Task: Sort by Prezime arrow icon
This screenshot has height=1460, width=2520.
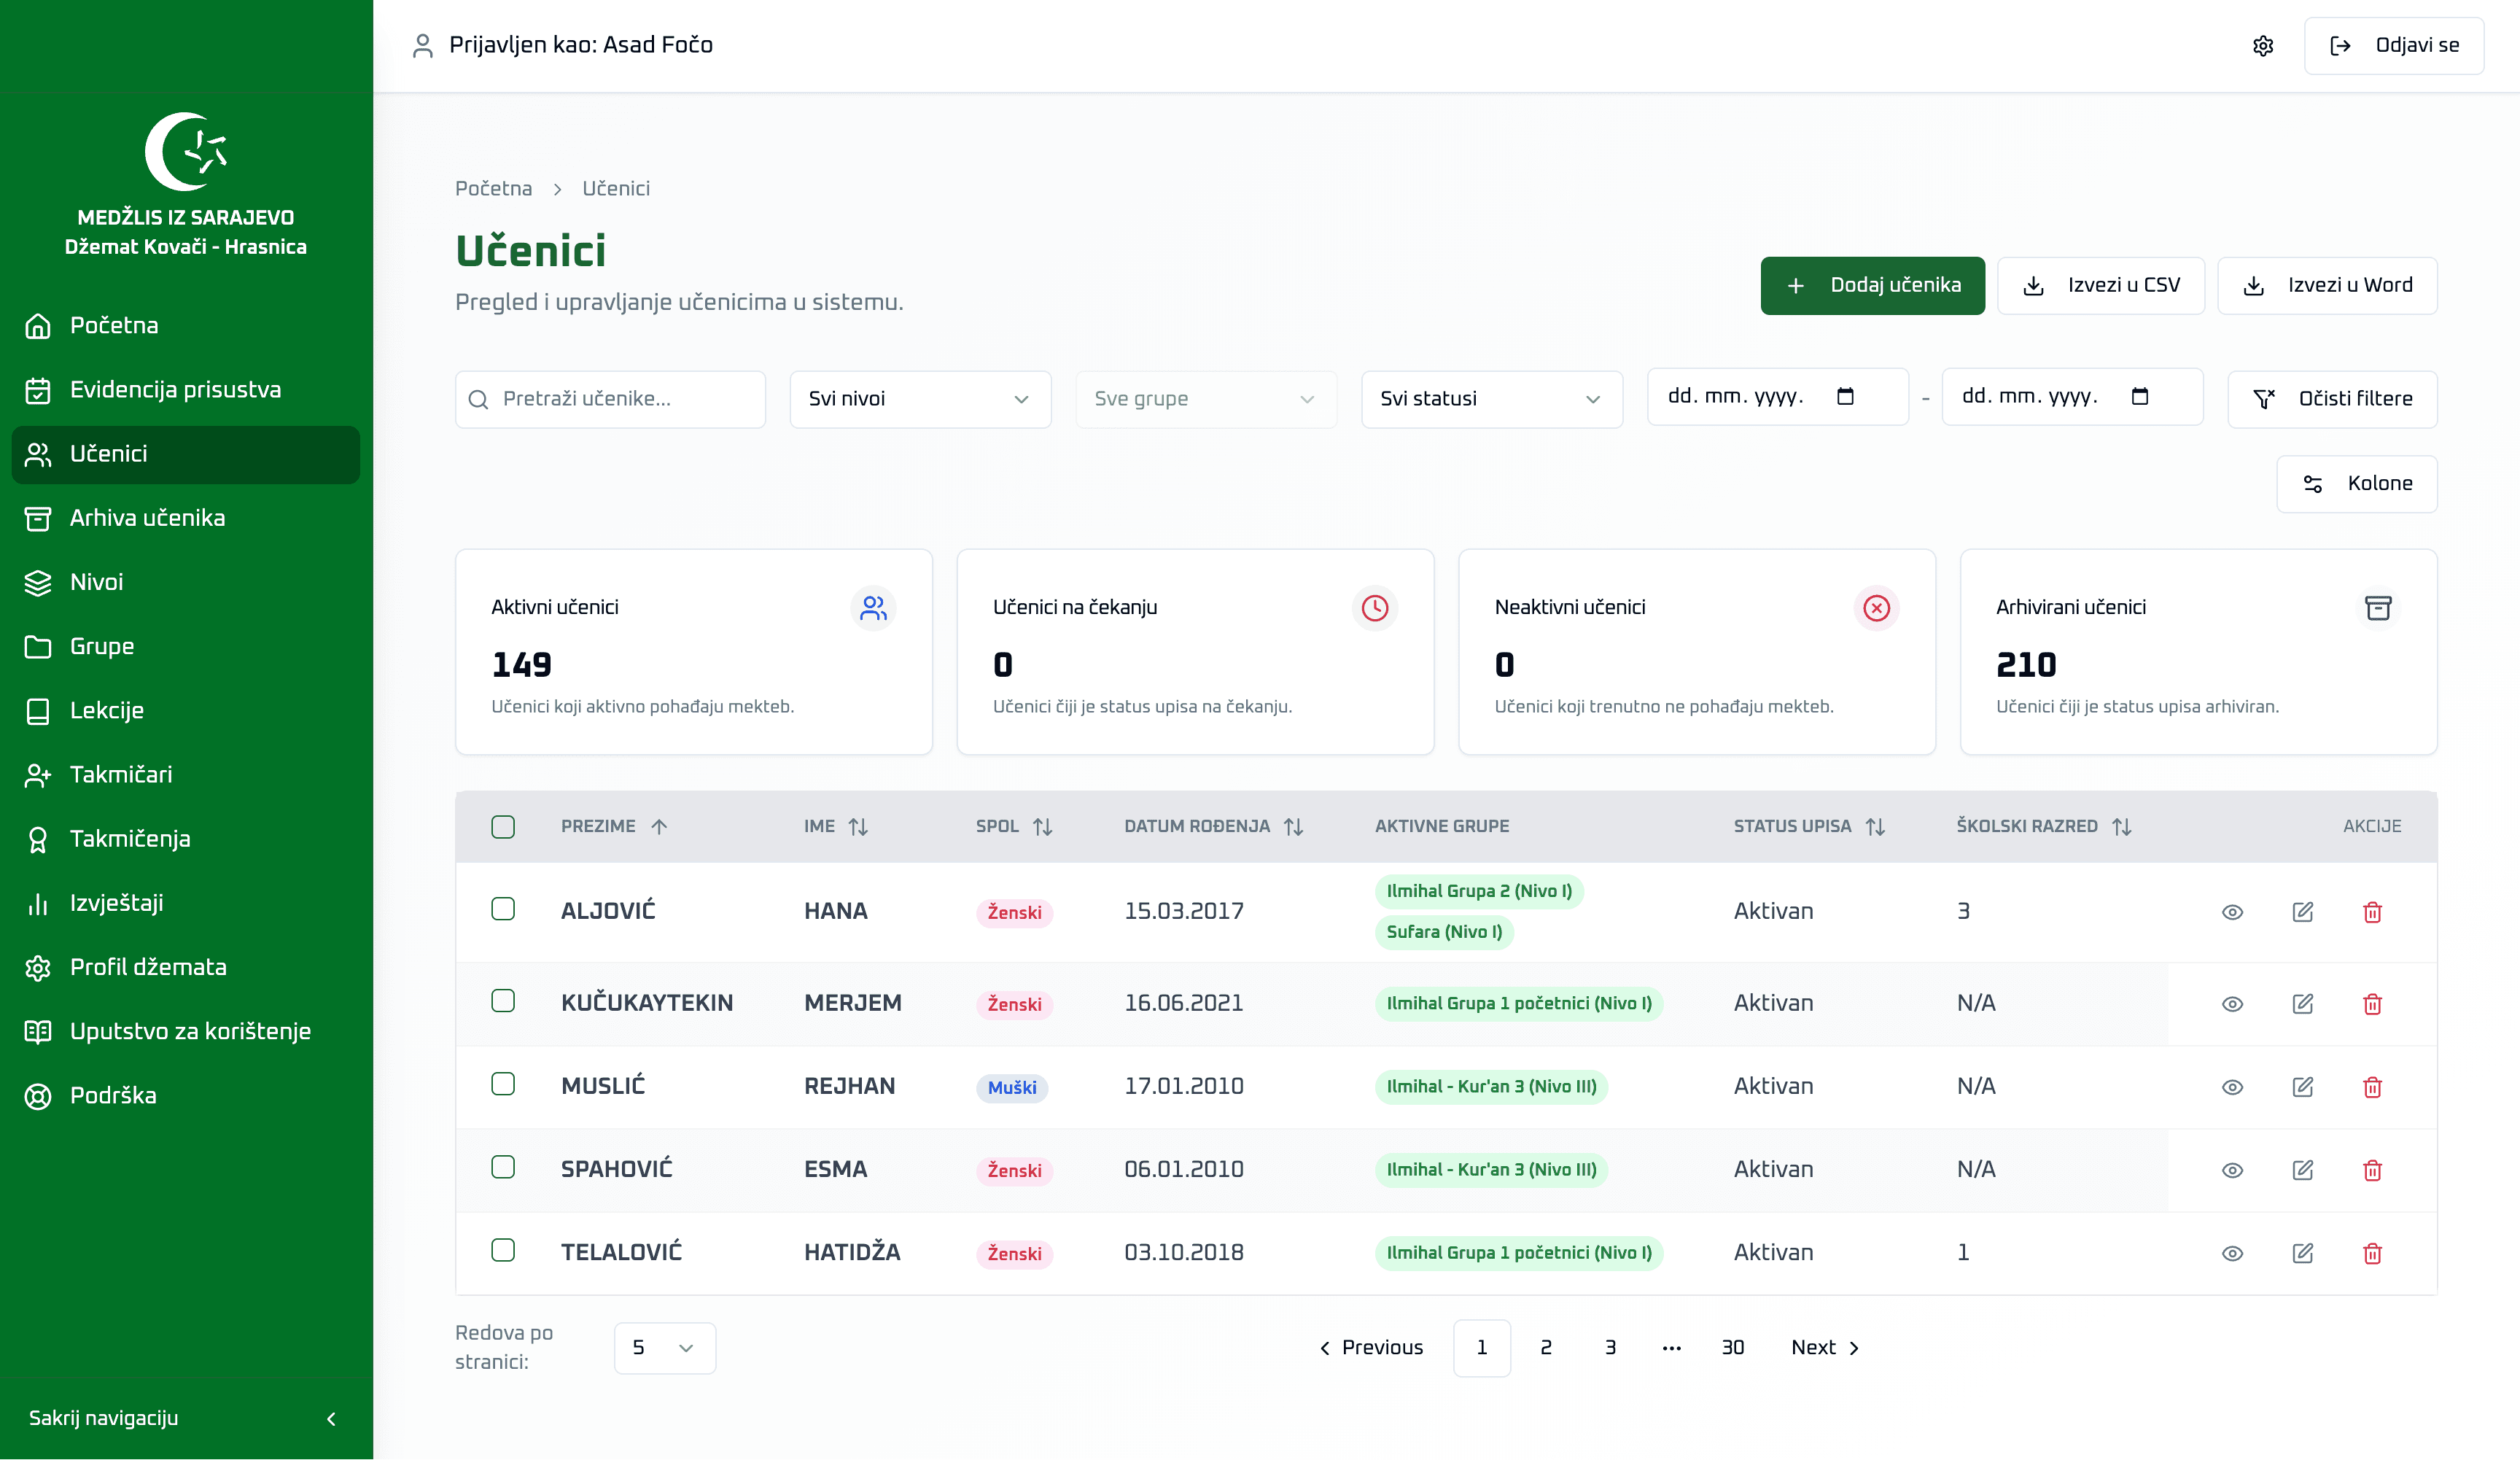Action: tap(659, 827)
